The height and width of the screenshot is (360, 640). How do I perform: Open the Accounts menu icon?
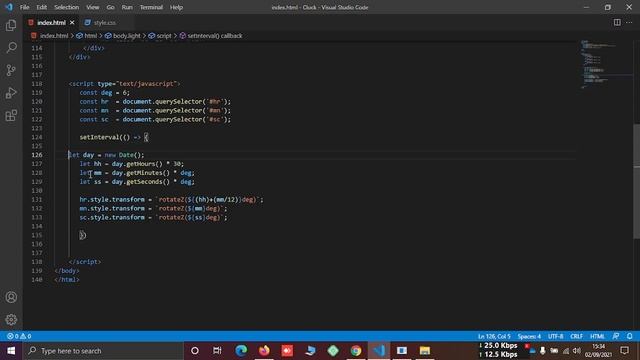(x=11, y=297)
